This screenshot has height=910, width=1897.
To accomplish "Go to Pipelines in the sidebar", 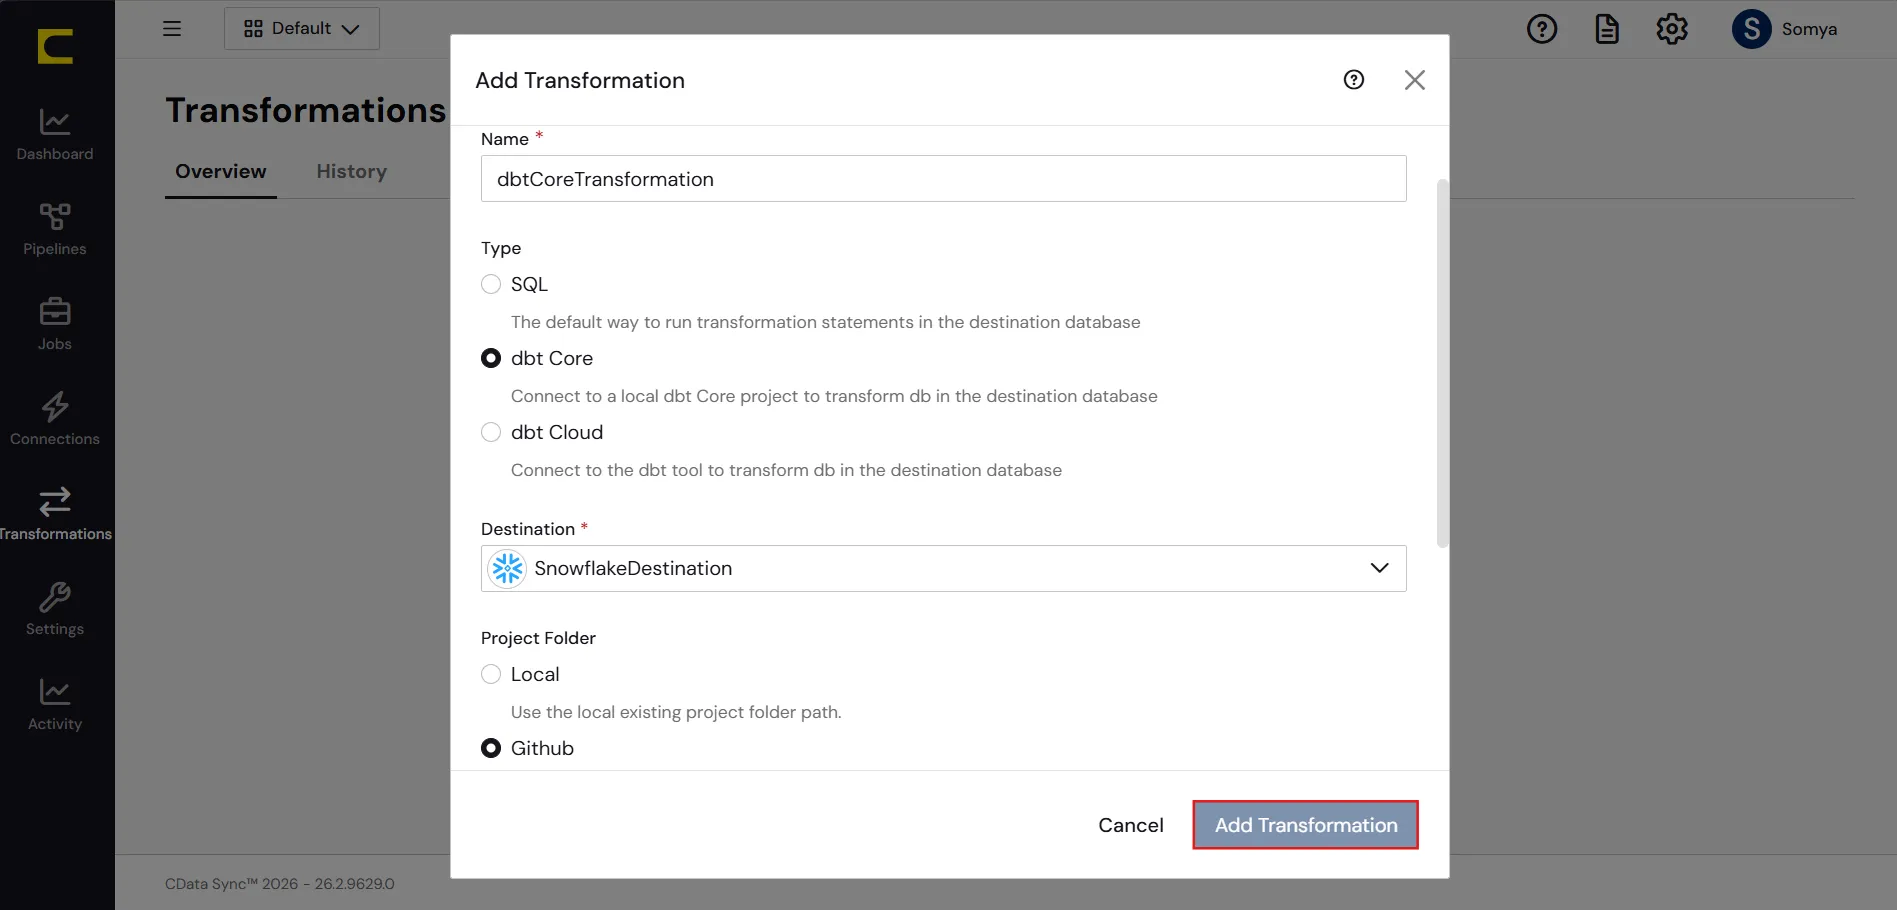I will pyautogui.click(x=55, y=230).
